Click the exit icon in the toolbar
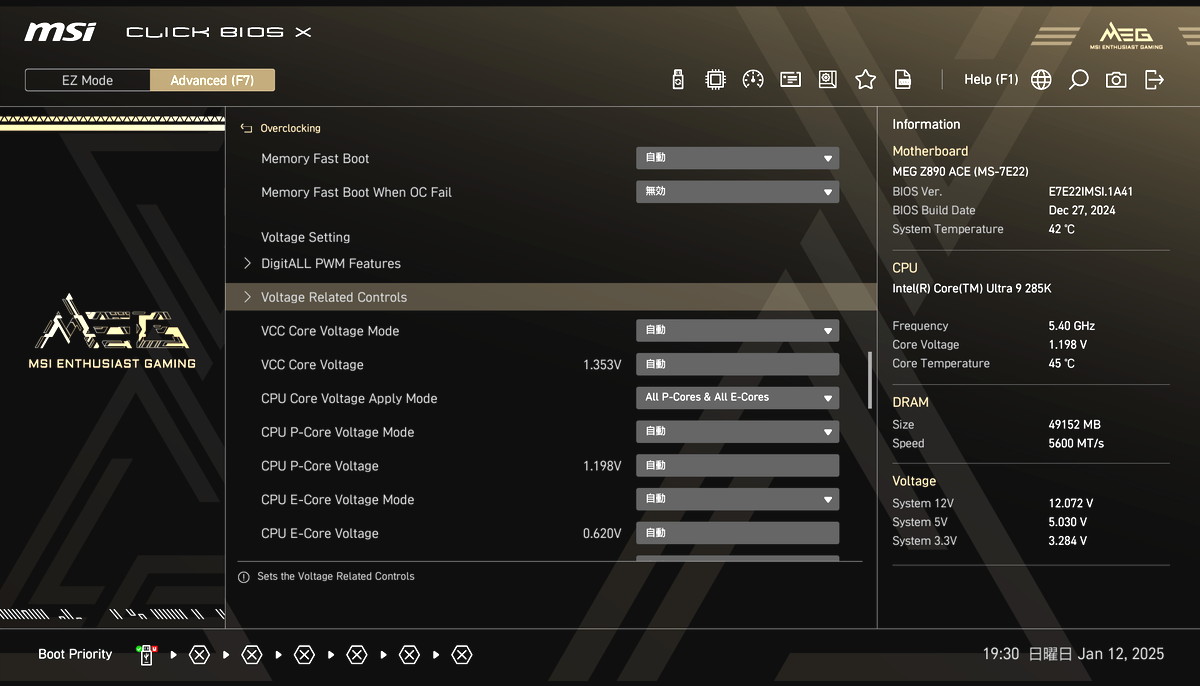Screen dimensions: 1200x686 tap(1154, 80)
